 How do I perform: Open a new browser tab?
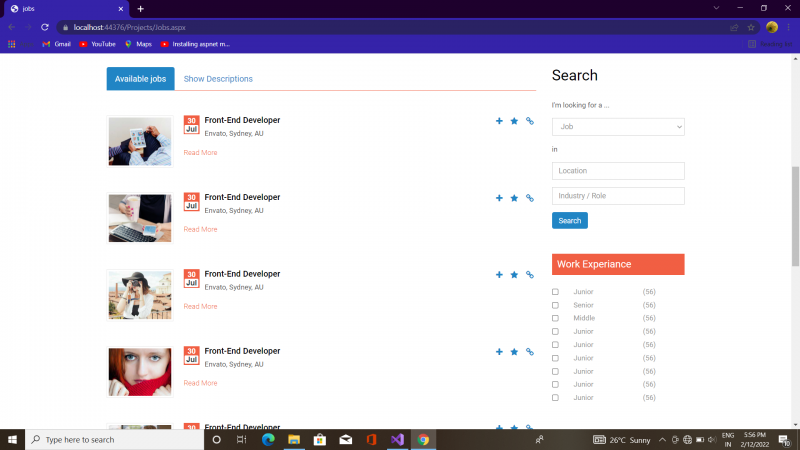(140, 9)
